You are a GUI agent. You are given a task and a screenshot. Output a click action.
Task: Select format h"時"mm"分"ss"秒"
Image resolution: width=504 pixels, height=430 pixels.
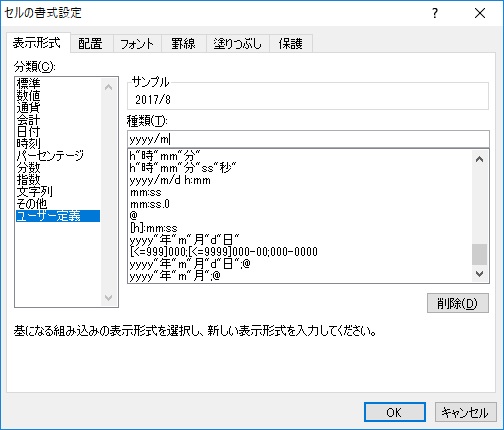point(299,168)
